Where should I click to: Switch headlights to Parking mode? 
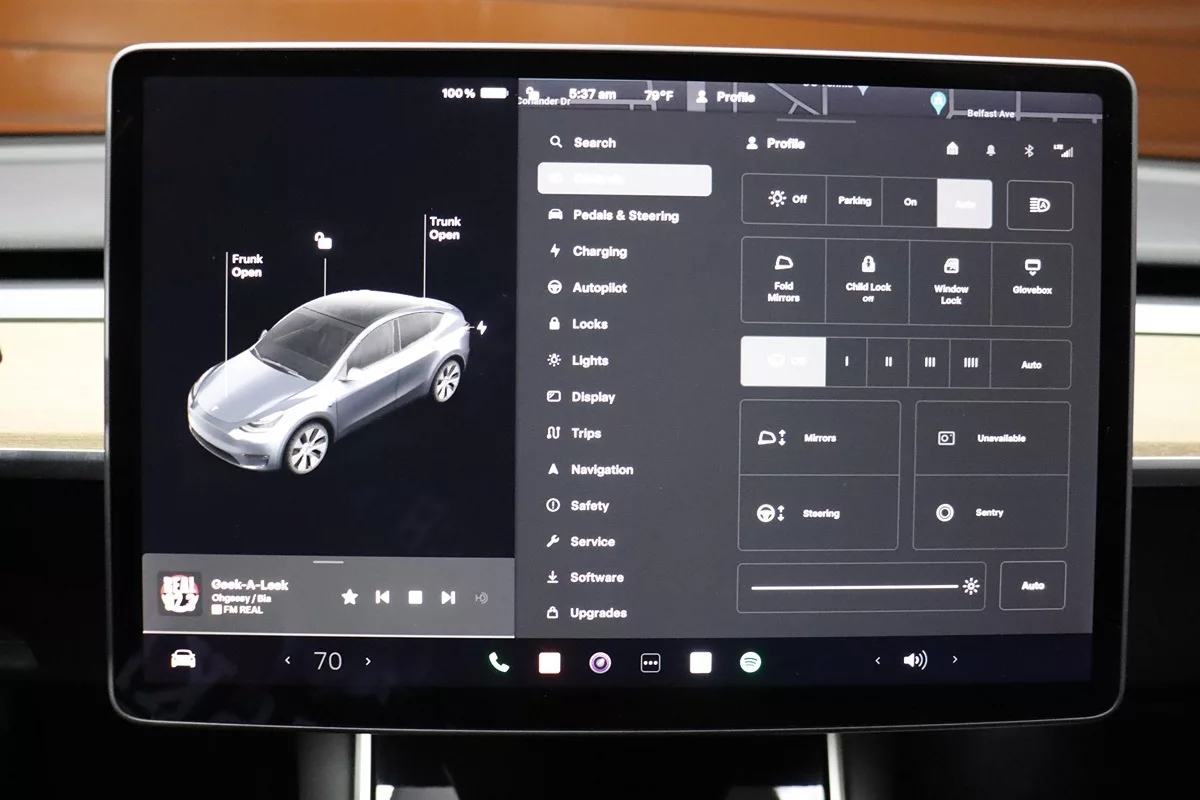854,201
